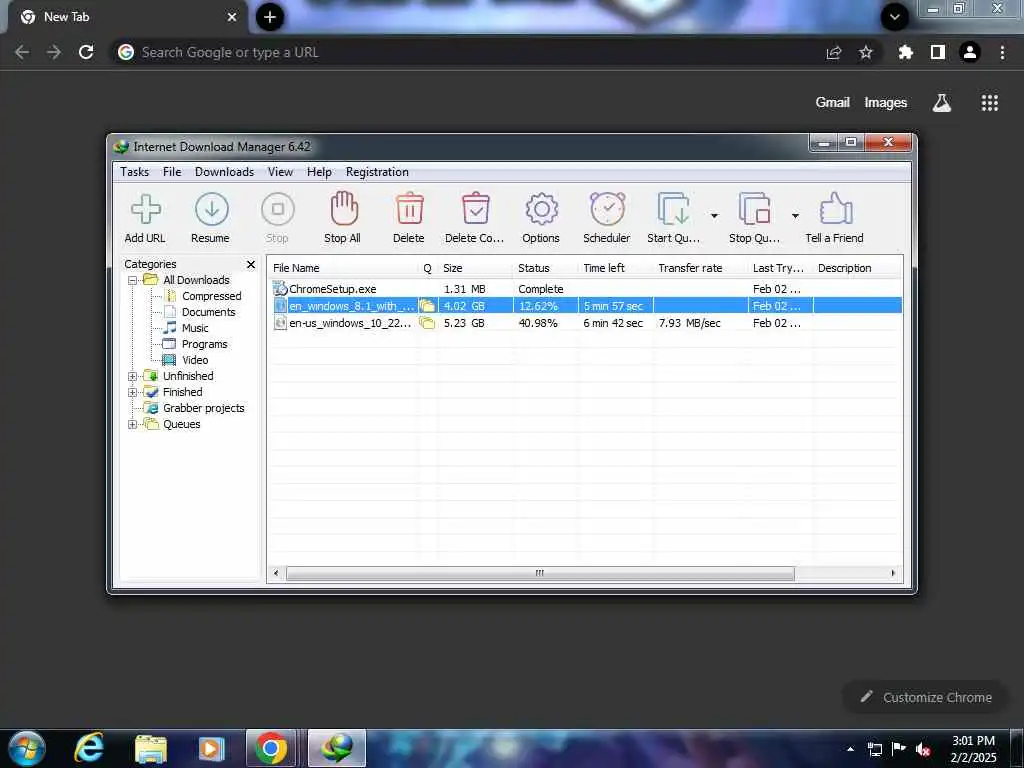Screen dimensions: 1024x768
Task: Click the Start Queue icon
Action: click(673, 218)
